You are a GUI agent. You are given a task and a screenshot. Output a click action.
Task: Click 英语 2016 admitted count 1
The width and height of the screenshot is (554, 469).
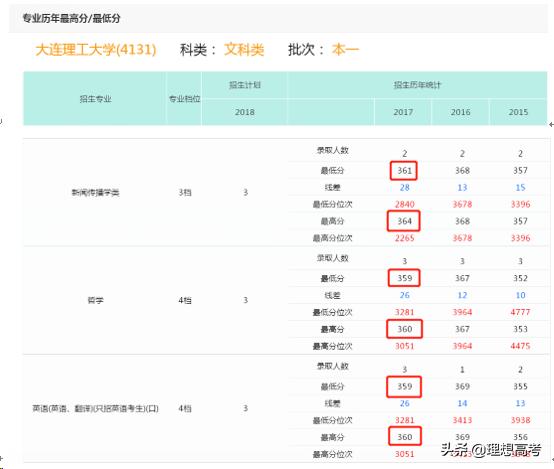coord(462,370)
